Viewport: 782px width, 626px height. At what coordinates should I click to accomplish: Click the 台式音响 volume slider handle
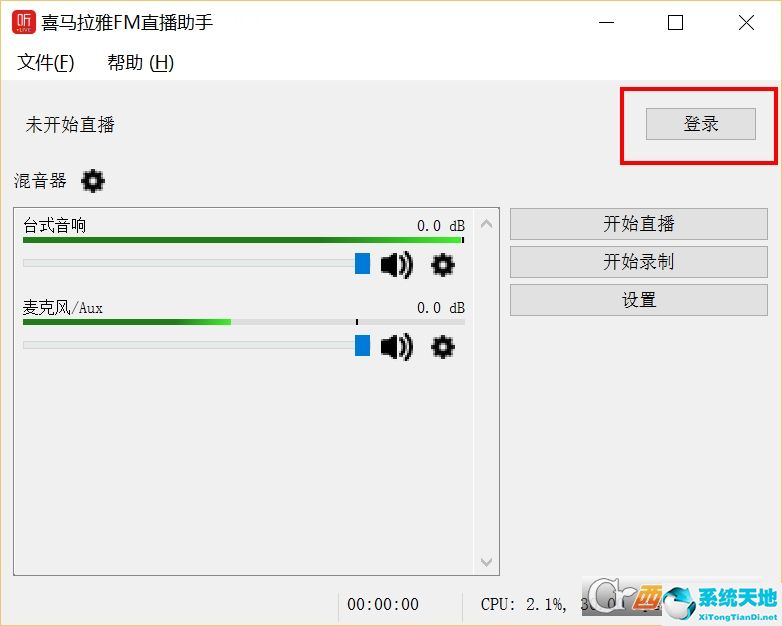(x=363, y=263)
